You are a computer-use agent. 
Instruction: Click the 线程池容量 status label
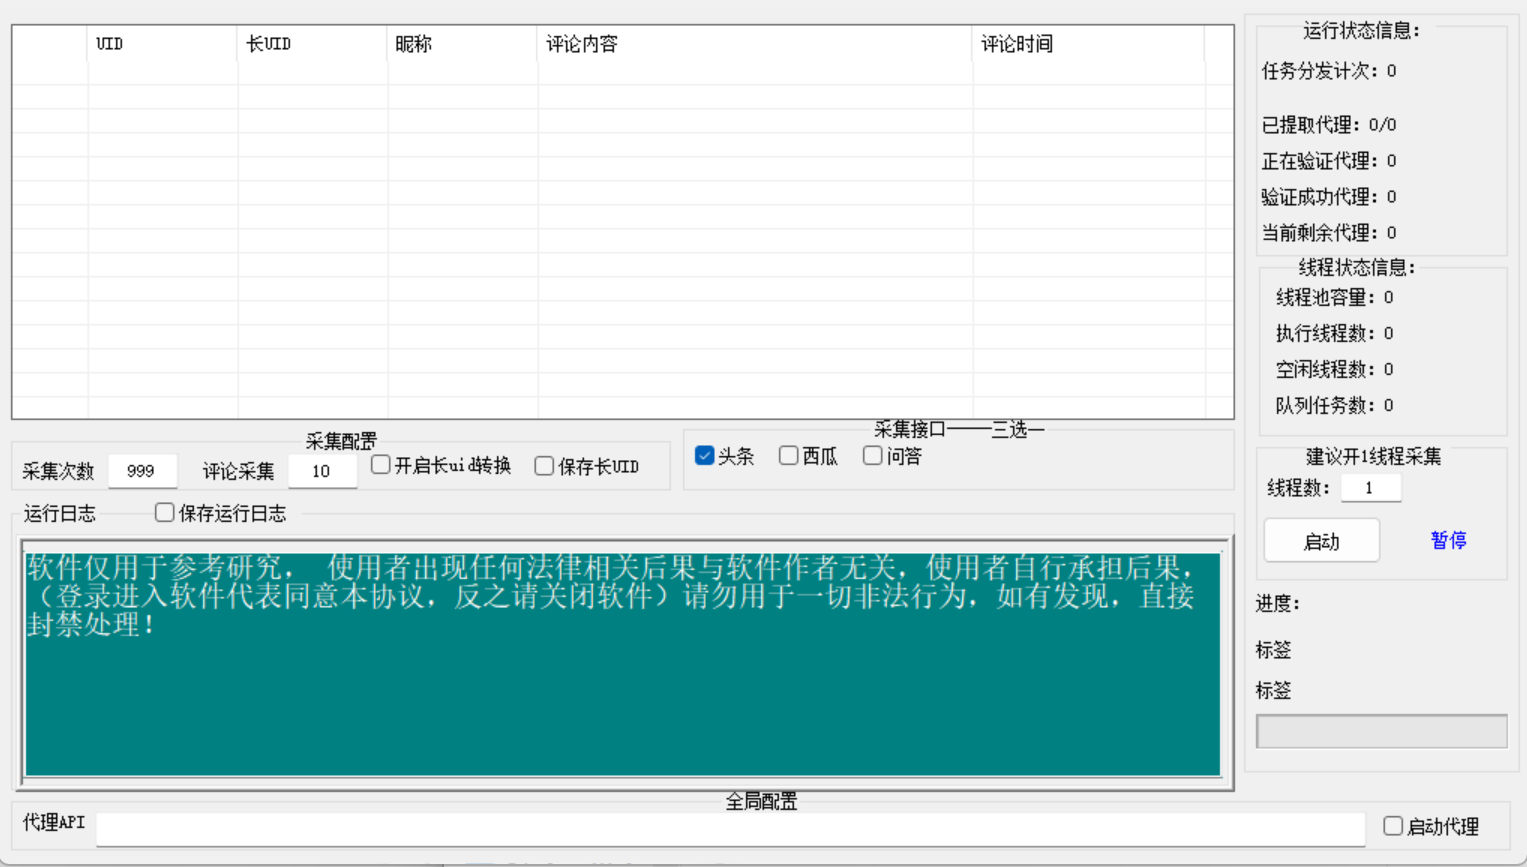click(1334, 297)
